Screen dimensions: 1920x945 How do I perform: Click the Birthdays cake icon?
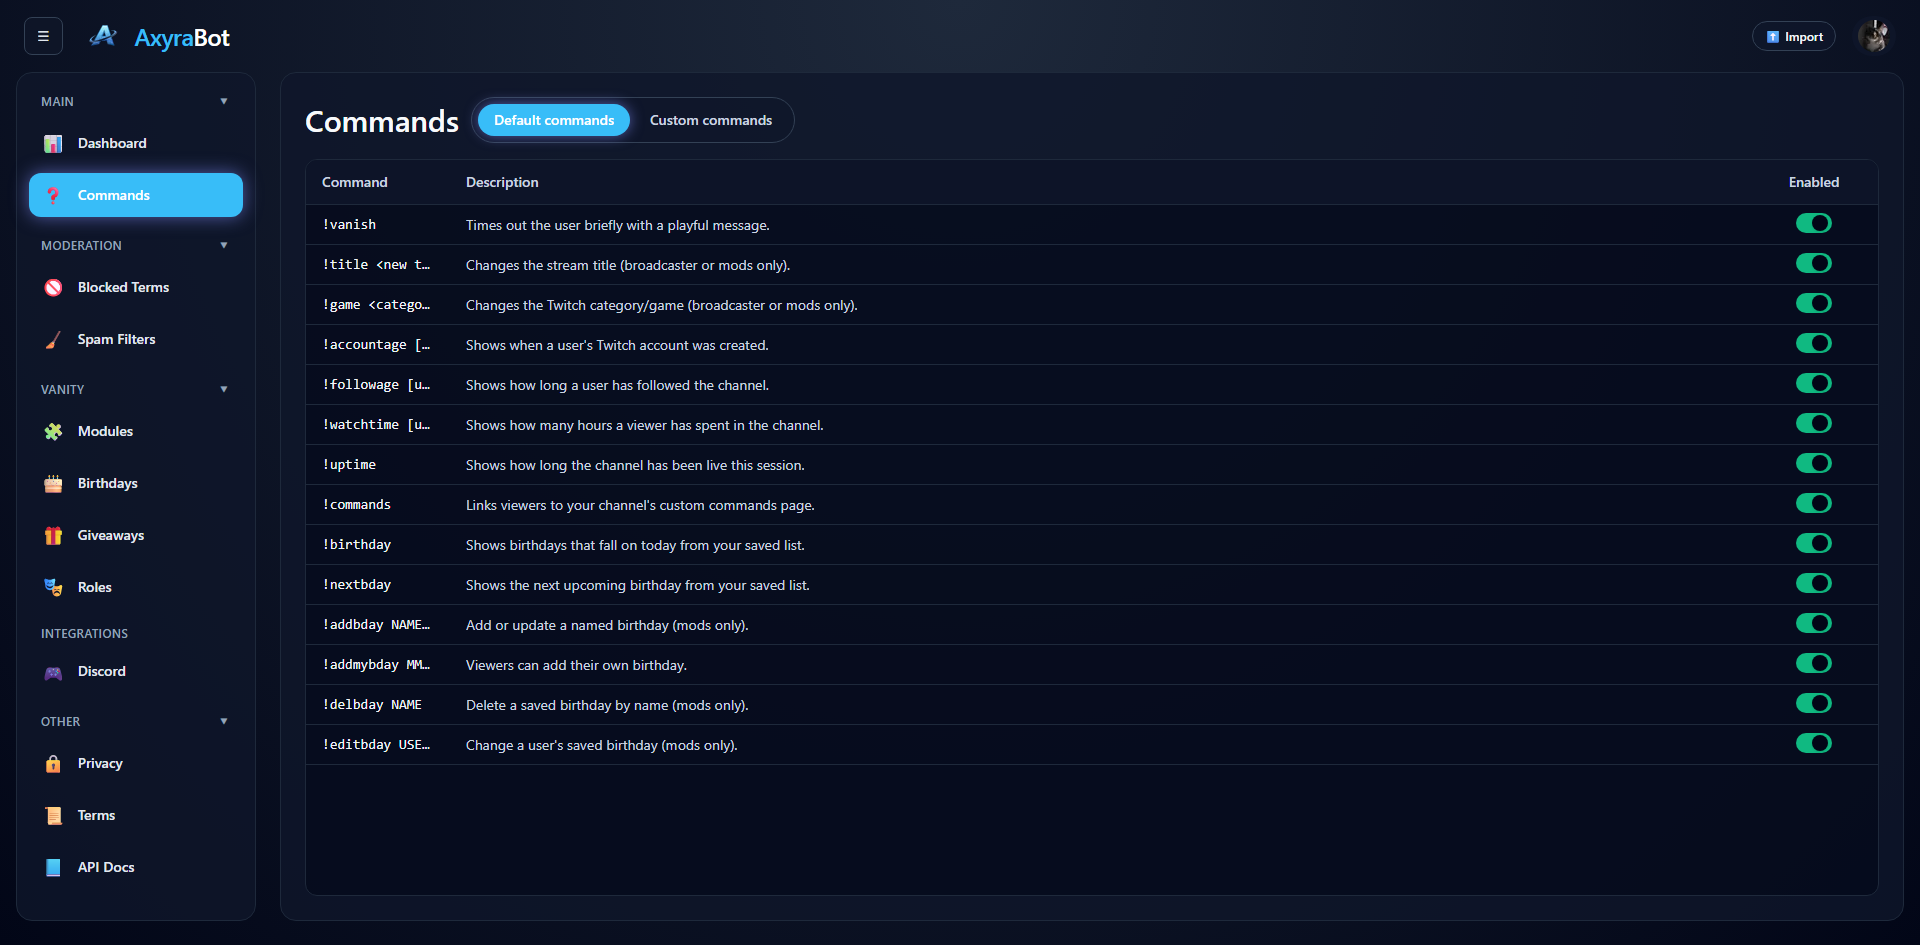point(54,484)
